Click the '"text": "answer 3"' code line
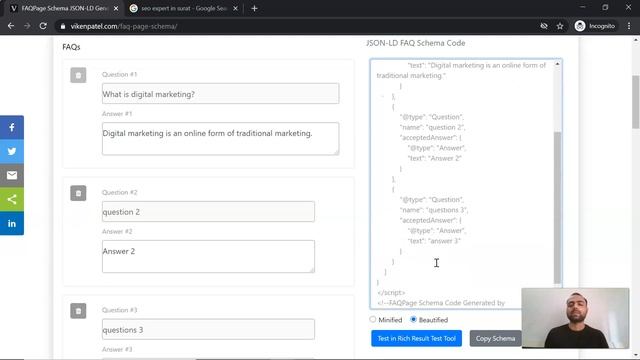640x360 pixels. coord(434,241)
